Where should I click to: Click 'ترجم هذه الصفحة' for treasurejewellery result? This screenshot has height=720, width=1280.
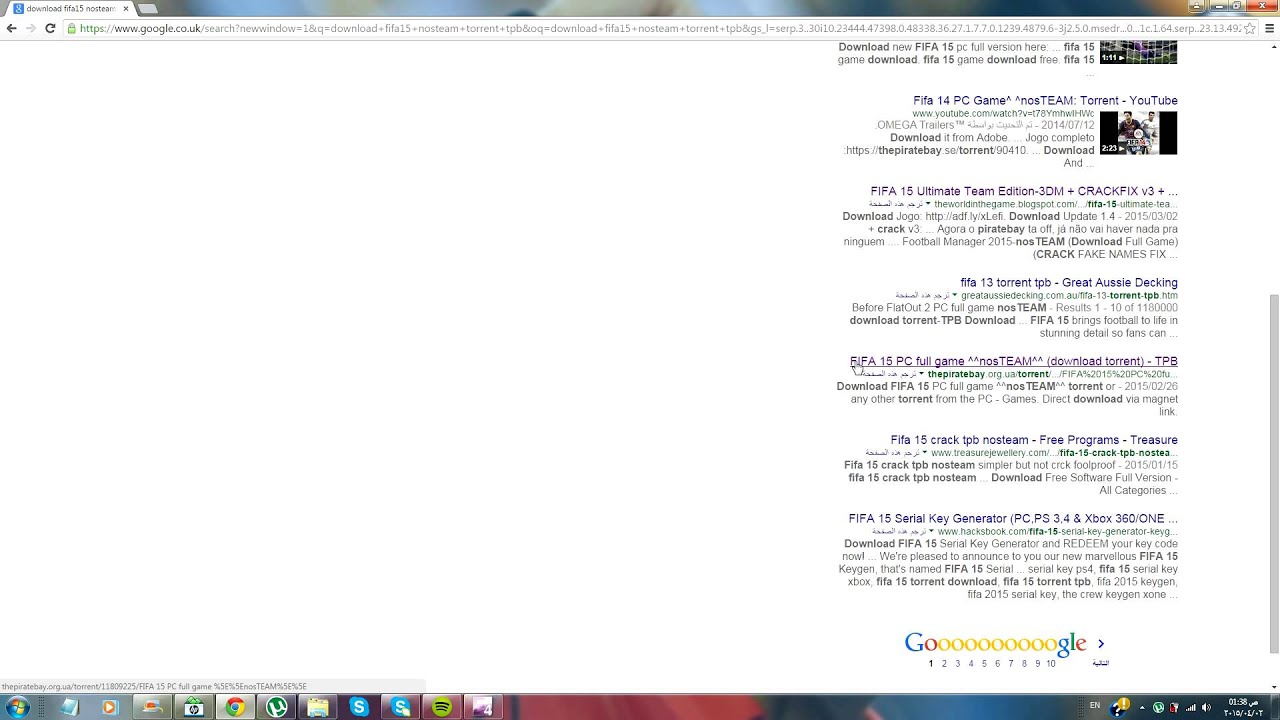(x=892, y=453)
